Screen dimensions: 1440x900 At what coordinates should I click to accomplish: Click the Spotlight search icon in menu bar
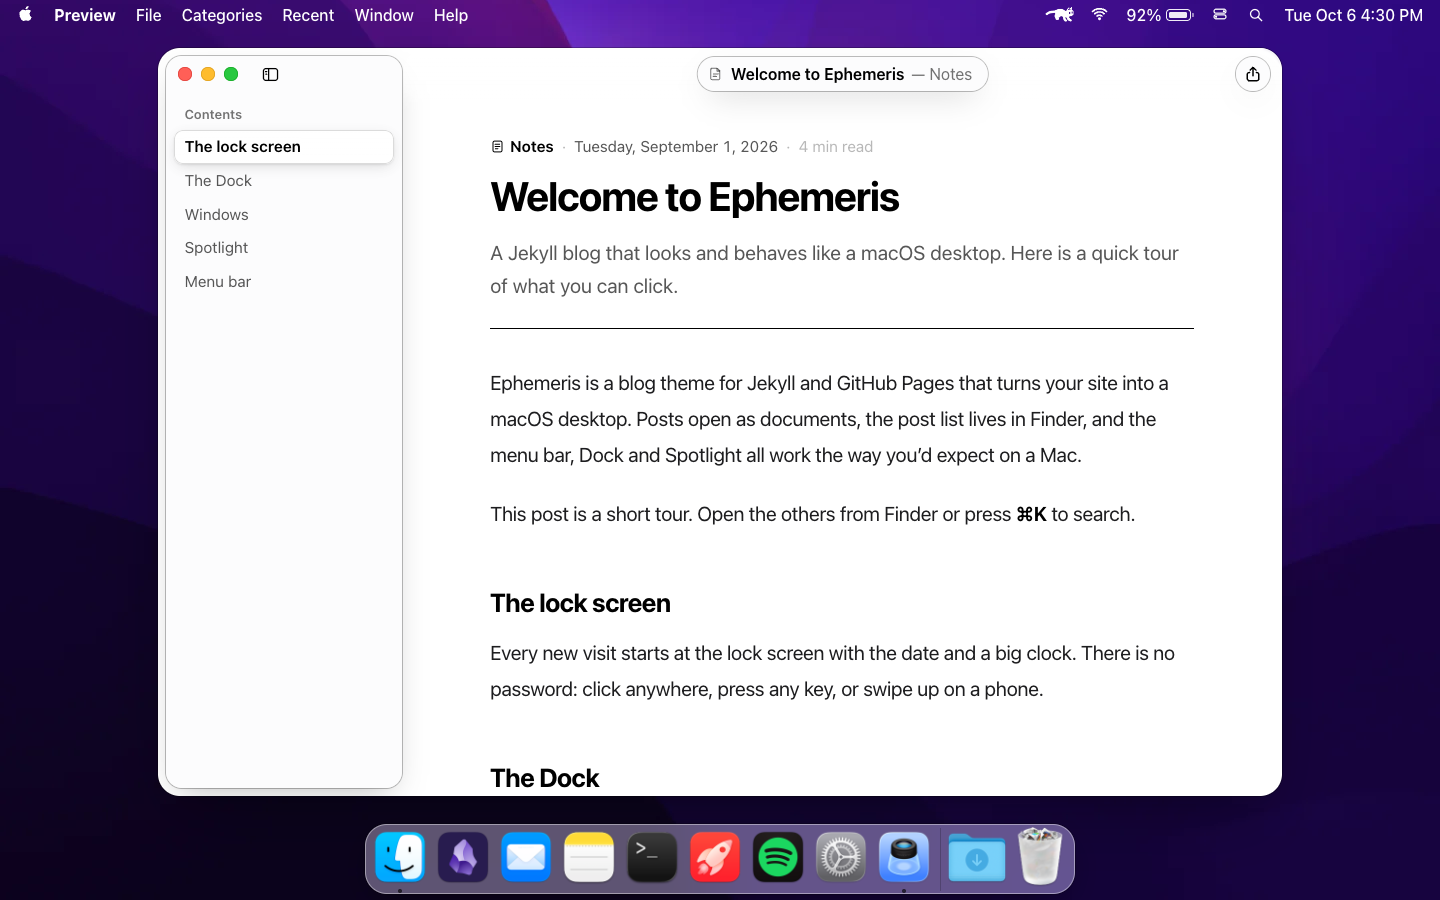click(x=1256, y=15)
